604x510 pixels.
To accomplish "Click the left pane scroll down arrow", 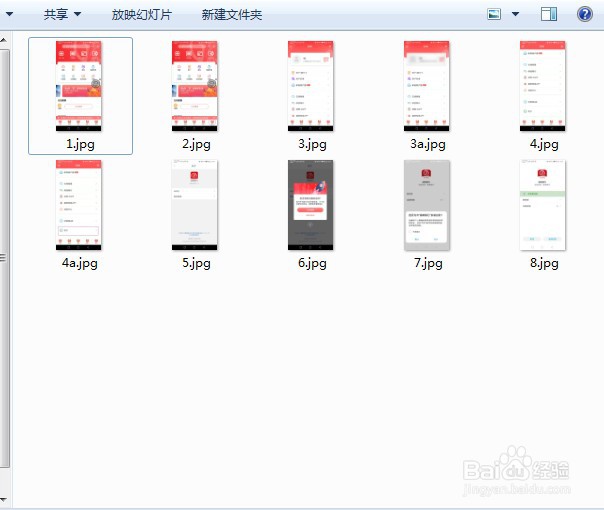I will [3, 500].
